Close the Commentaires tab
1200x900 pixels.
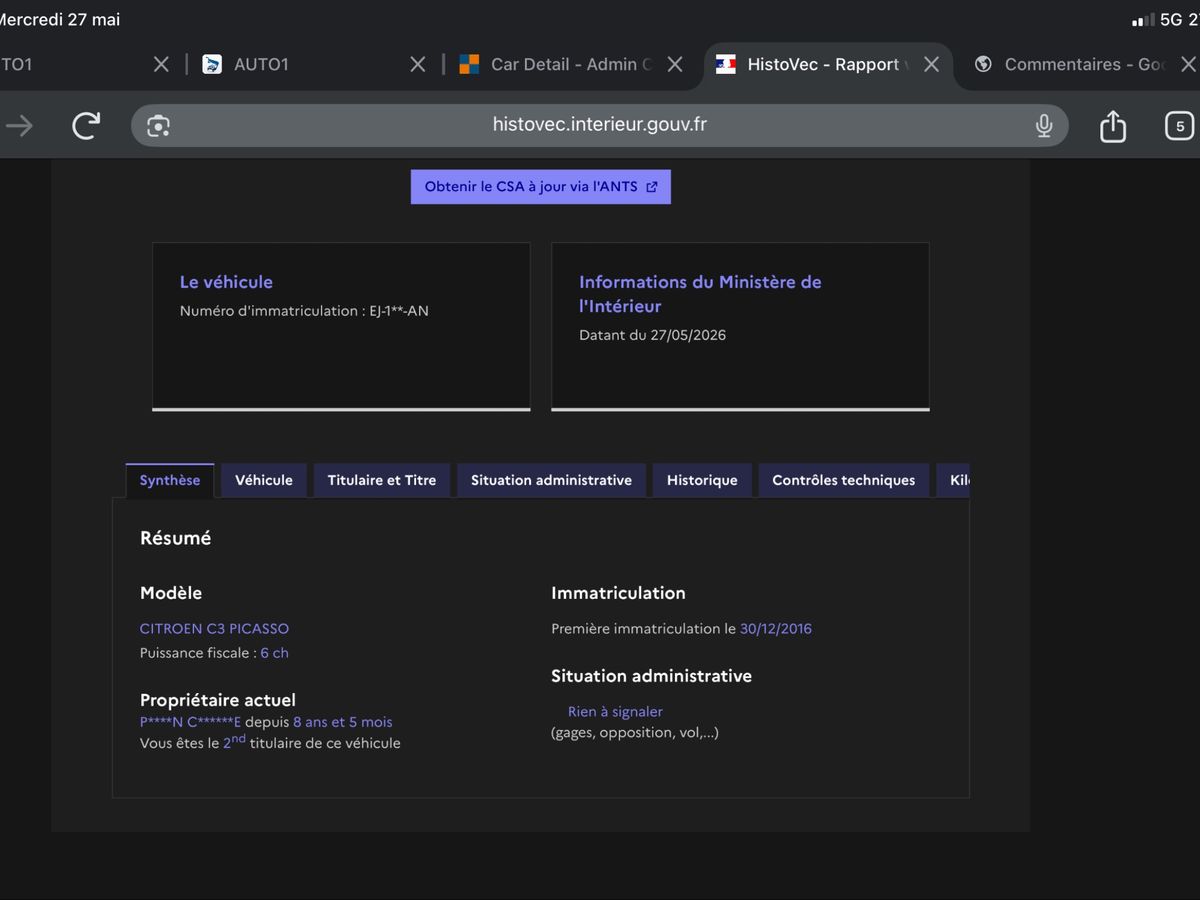tap(1188, 64)
